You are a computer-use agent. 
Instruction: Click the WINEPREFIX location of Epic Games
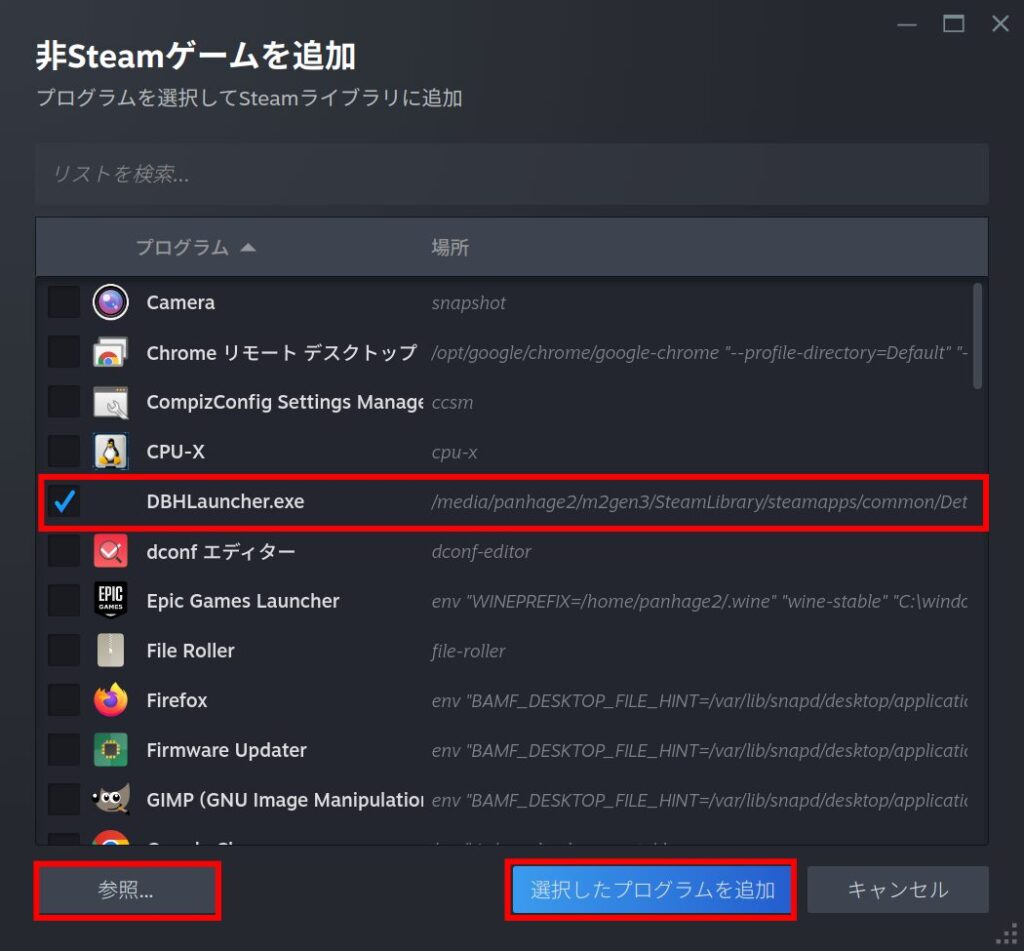(699, 601)
